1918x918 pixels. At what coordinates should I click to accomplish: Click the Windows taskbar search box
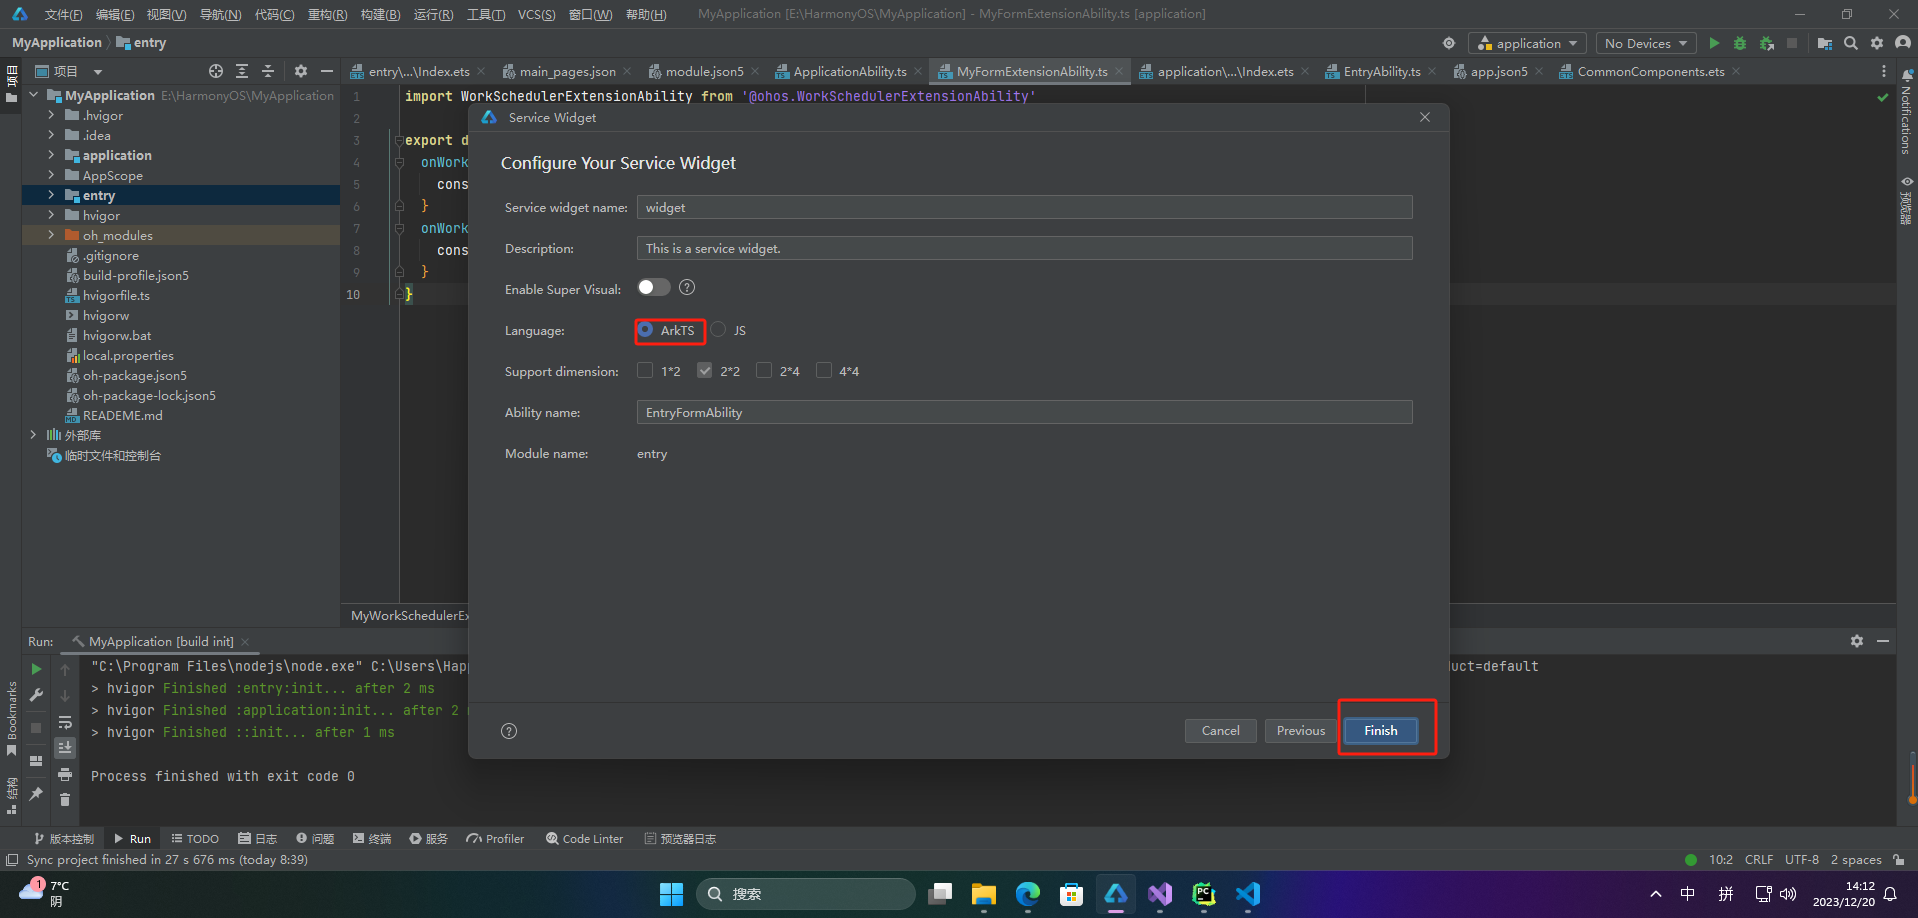click(x=806, y=894)
